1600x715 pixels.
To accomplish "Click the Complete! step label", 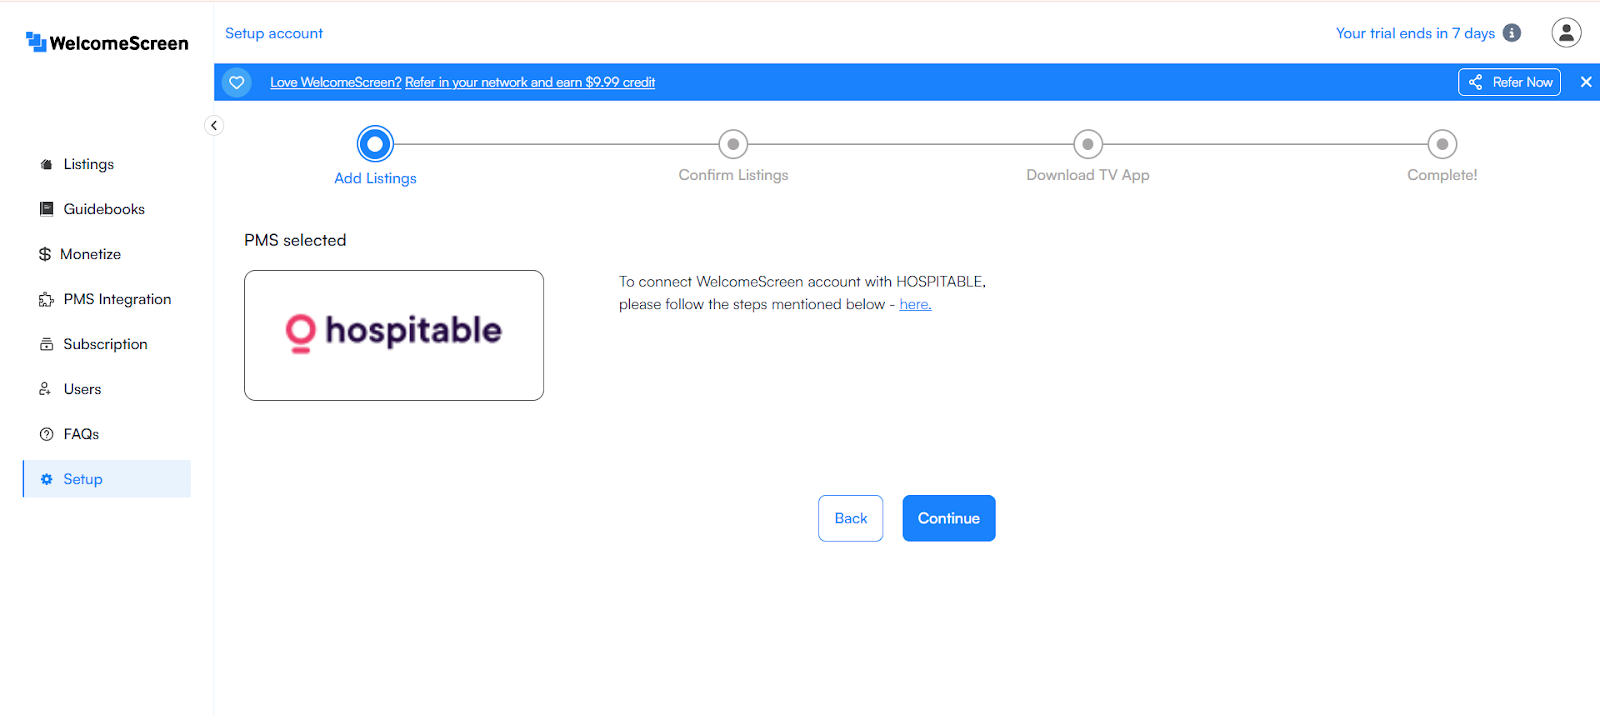I will pos(1442,175).
